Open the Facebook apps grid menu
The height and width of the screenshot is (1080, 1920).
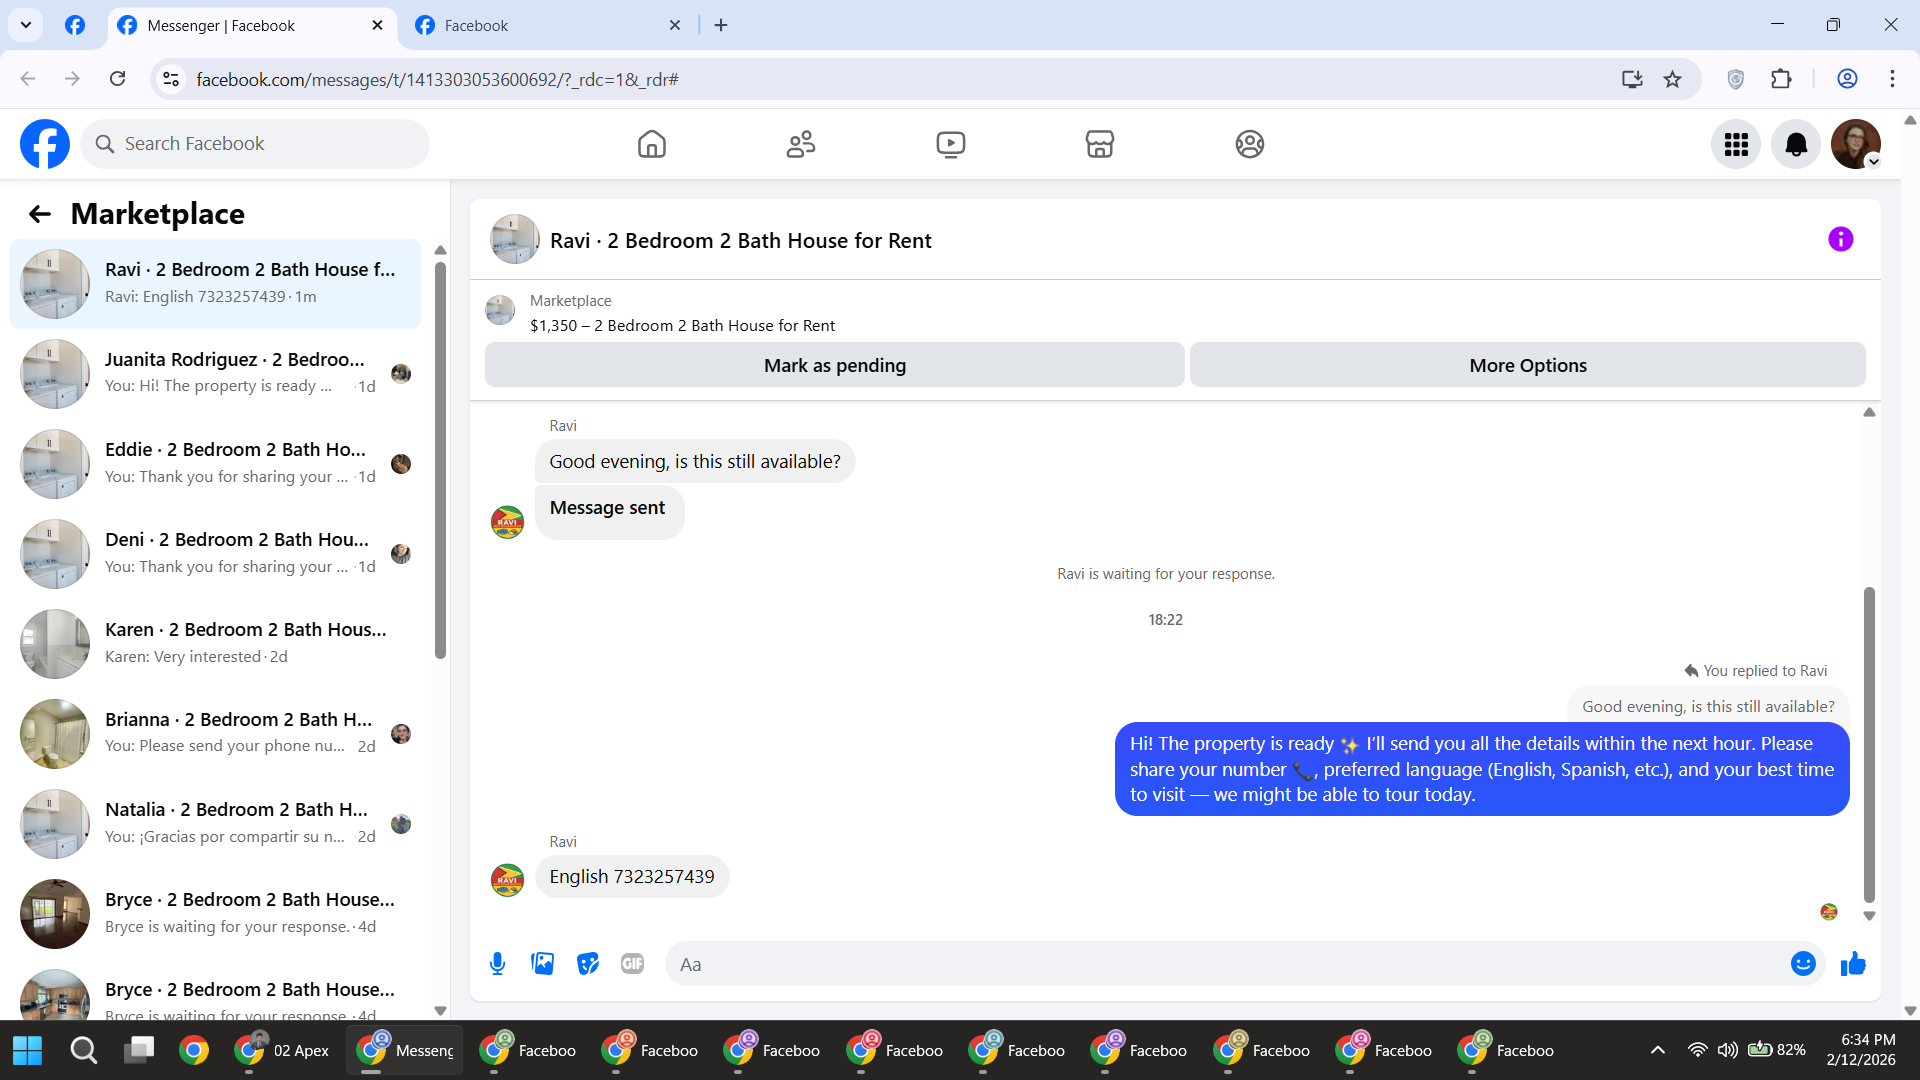coord(1736,144)
